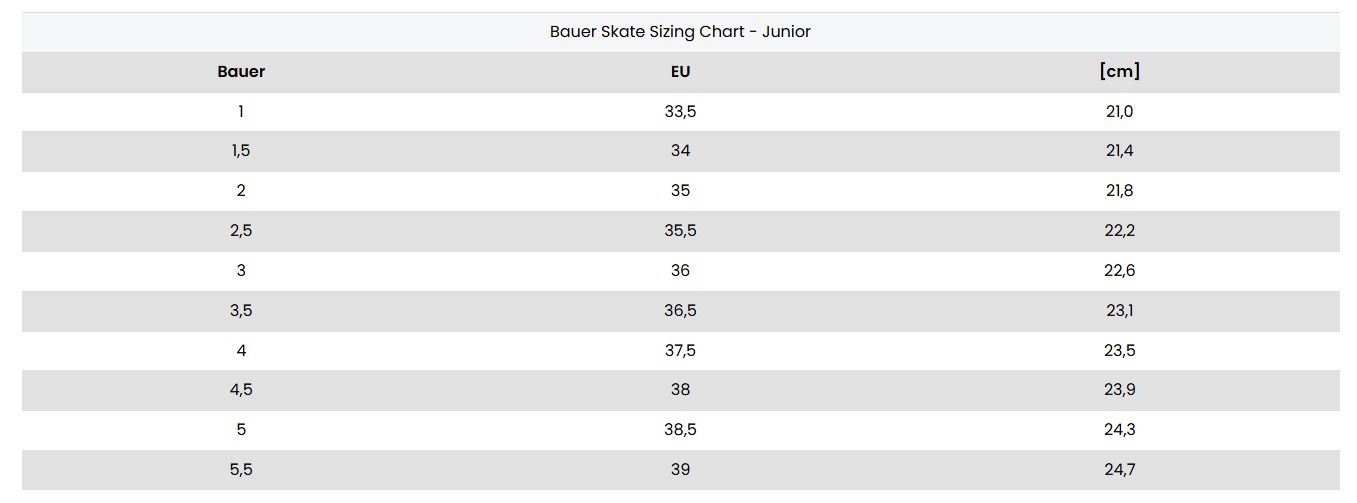Select Bauer size 4,5 cell

[241, 390]
